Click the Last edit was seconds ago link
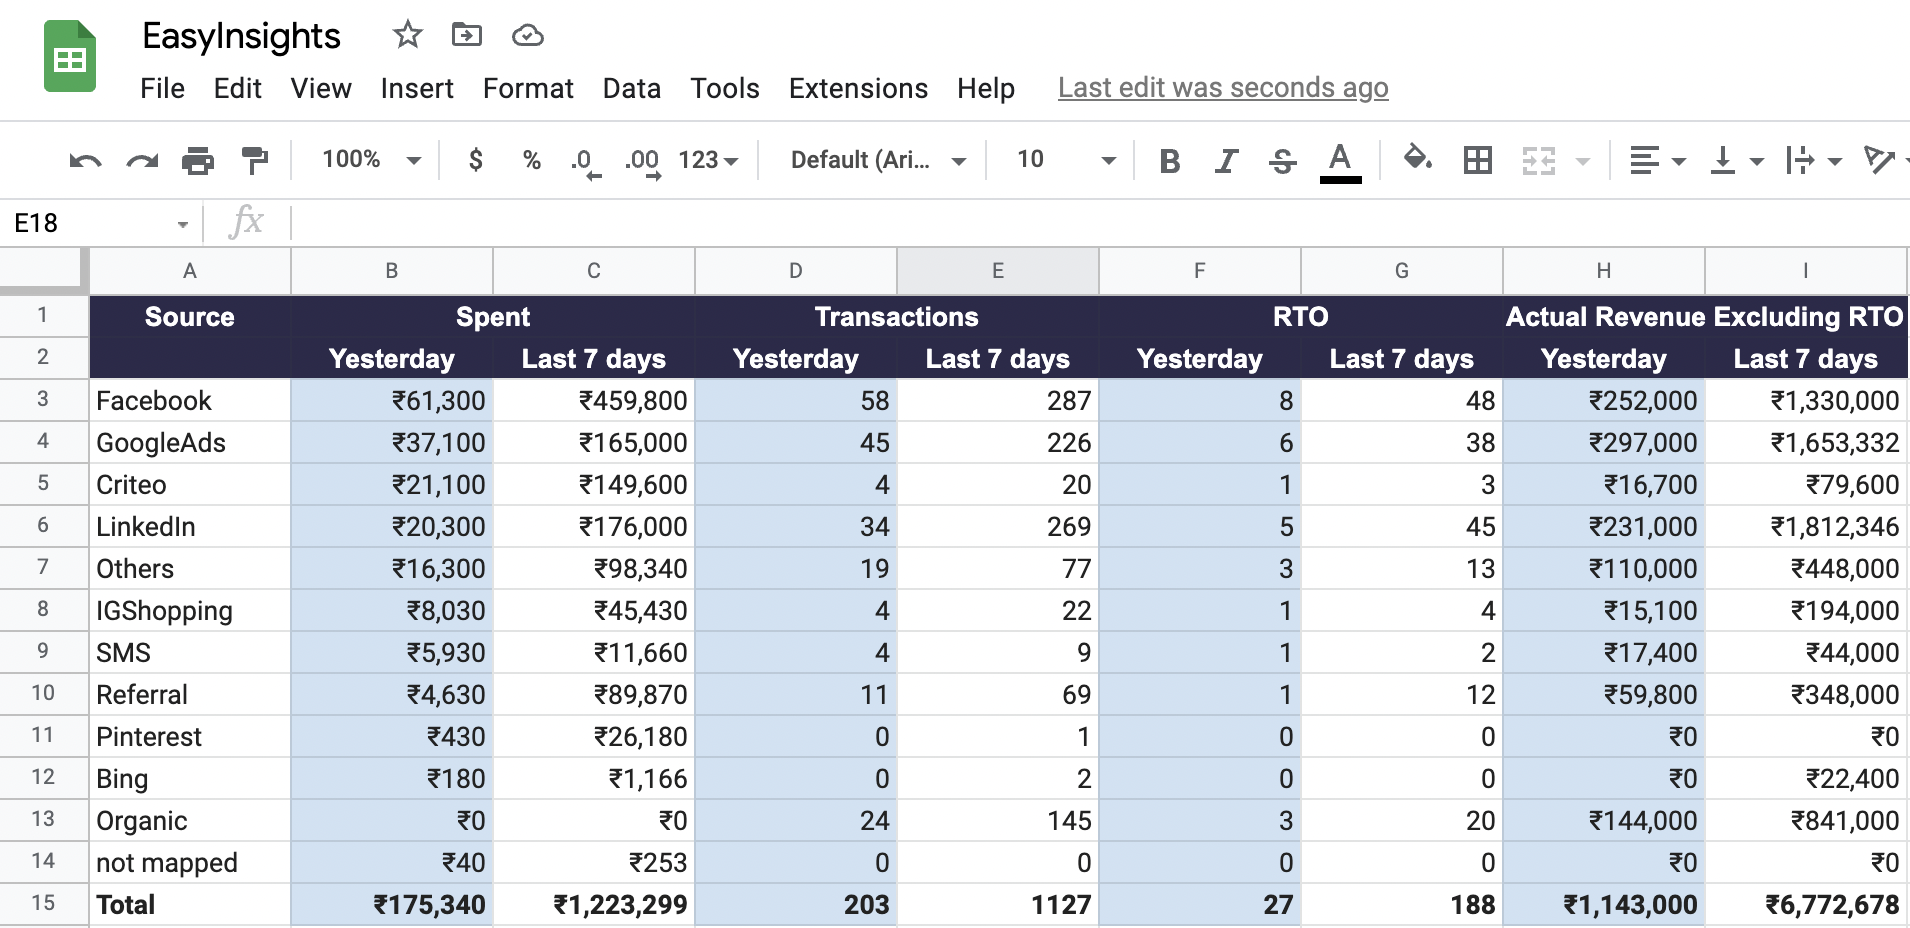Image resolution: width=1910 pixels, height=928 pixels. (x=1222, y=88)
